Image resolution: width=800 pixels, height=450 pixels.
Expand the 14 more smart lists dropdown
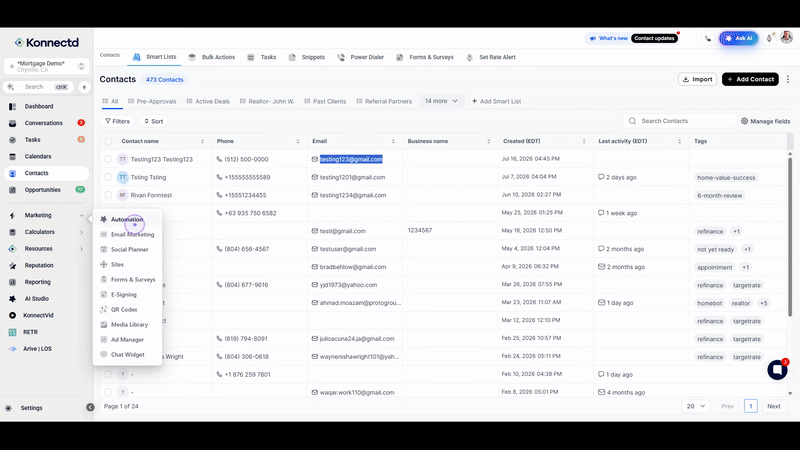441,101
